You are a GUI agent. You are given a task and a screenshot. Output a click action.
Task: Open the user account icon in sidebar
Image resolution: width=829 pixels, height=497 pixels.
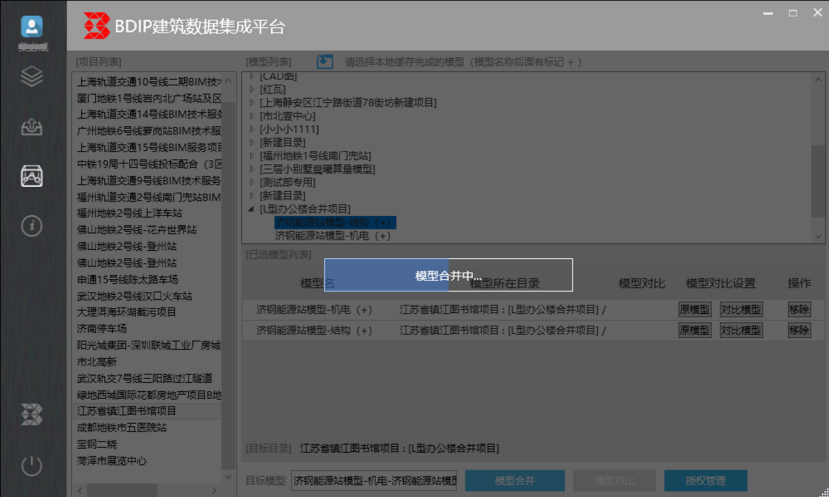(32, 26)
